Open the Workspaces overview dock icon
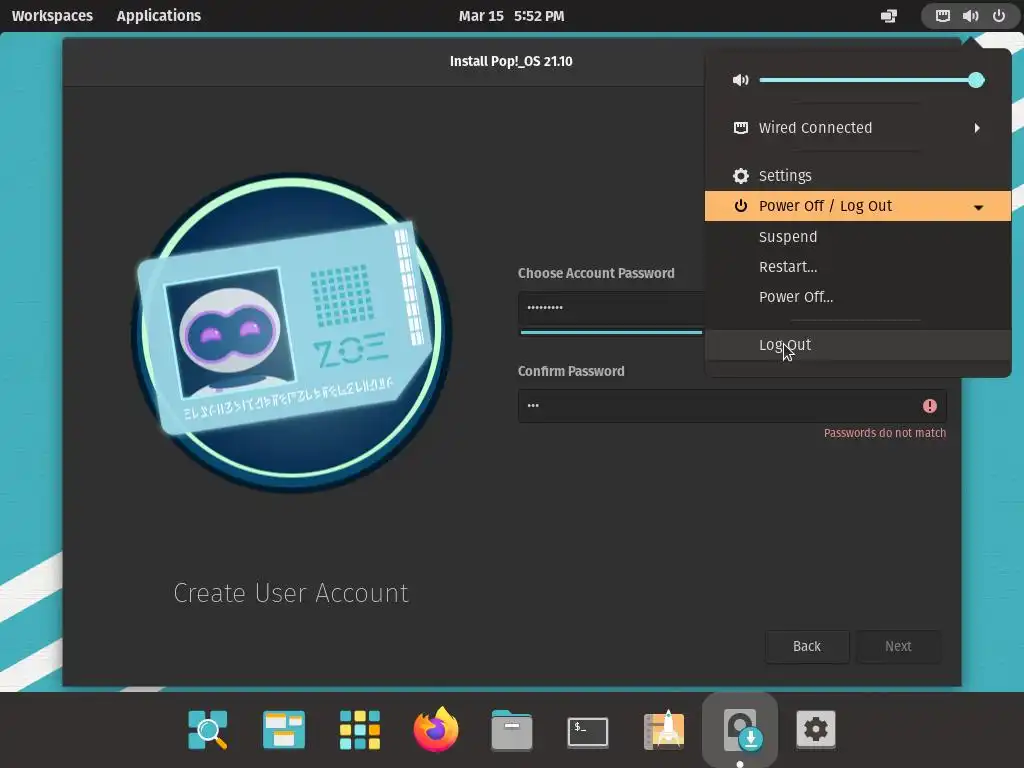 click(x=283, y=729)
